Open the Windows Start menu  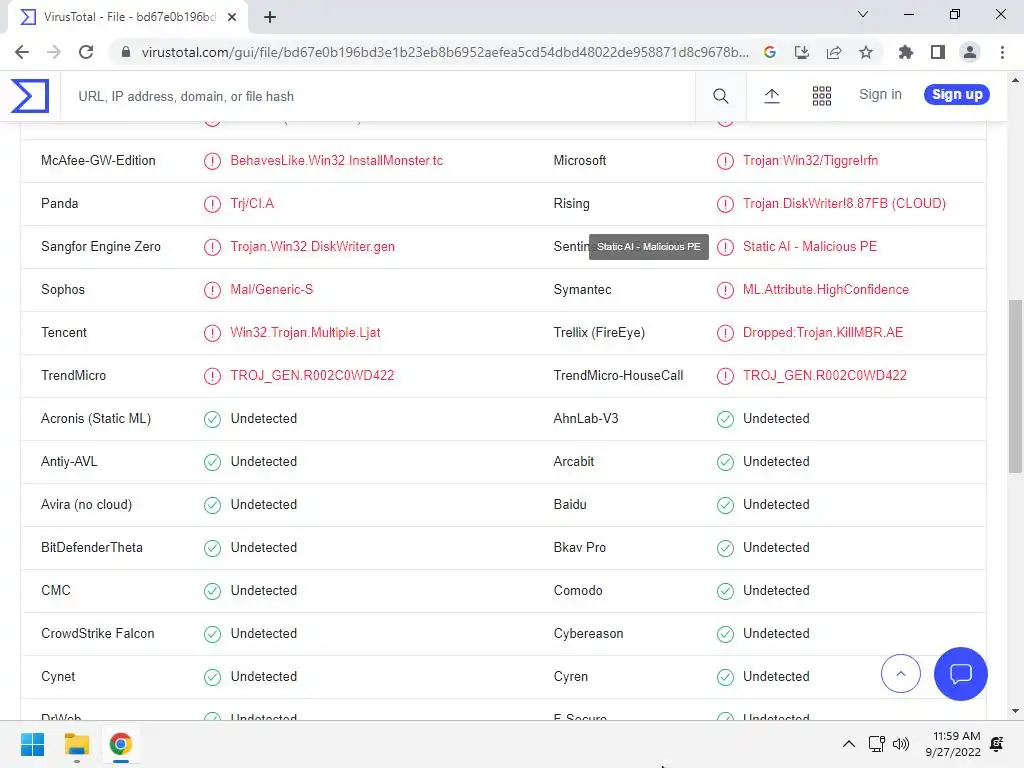(x=32, y=744)
